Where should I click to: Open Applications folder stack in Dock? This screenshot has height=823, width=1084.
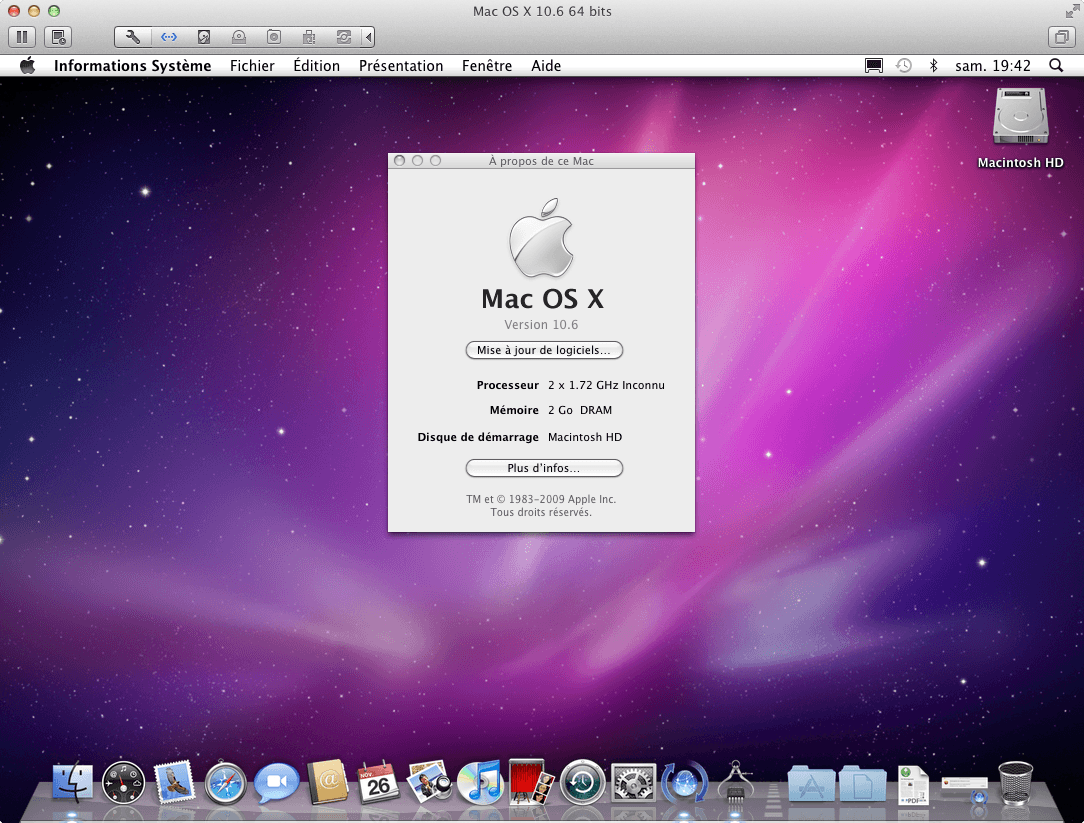[x=810, y=783]
